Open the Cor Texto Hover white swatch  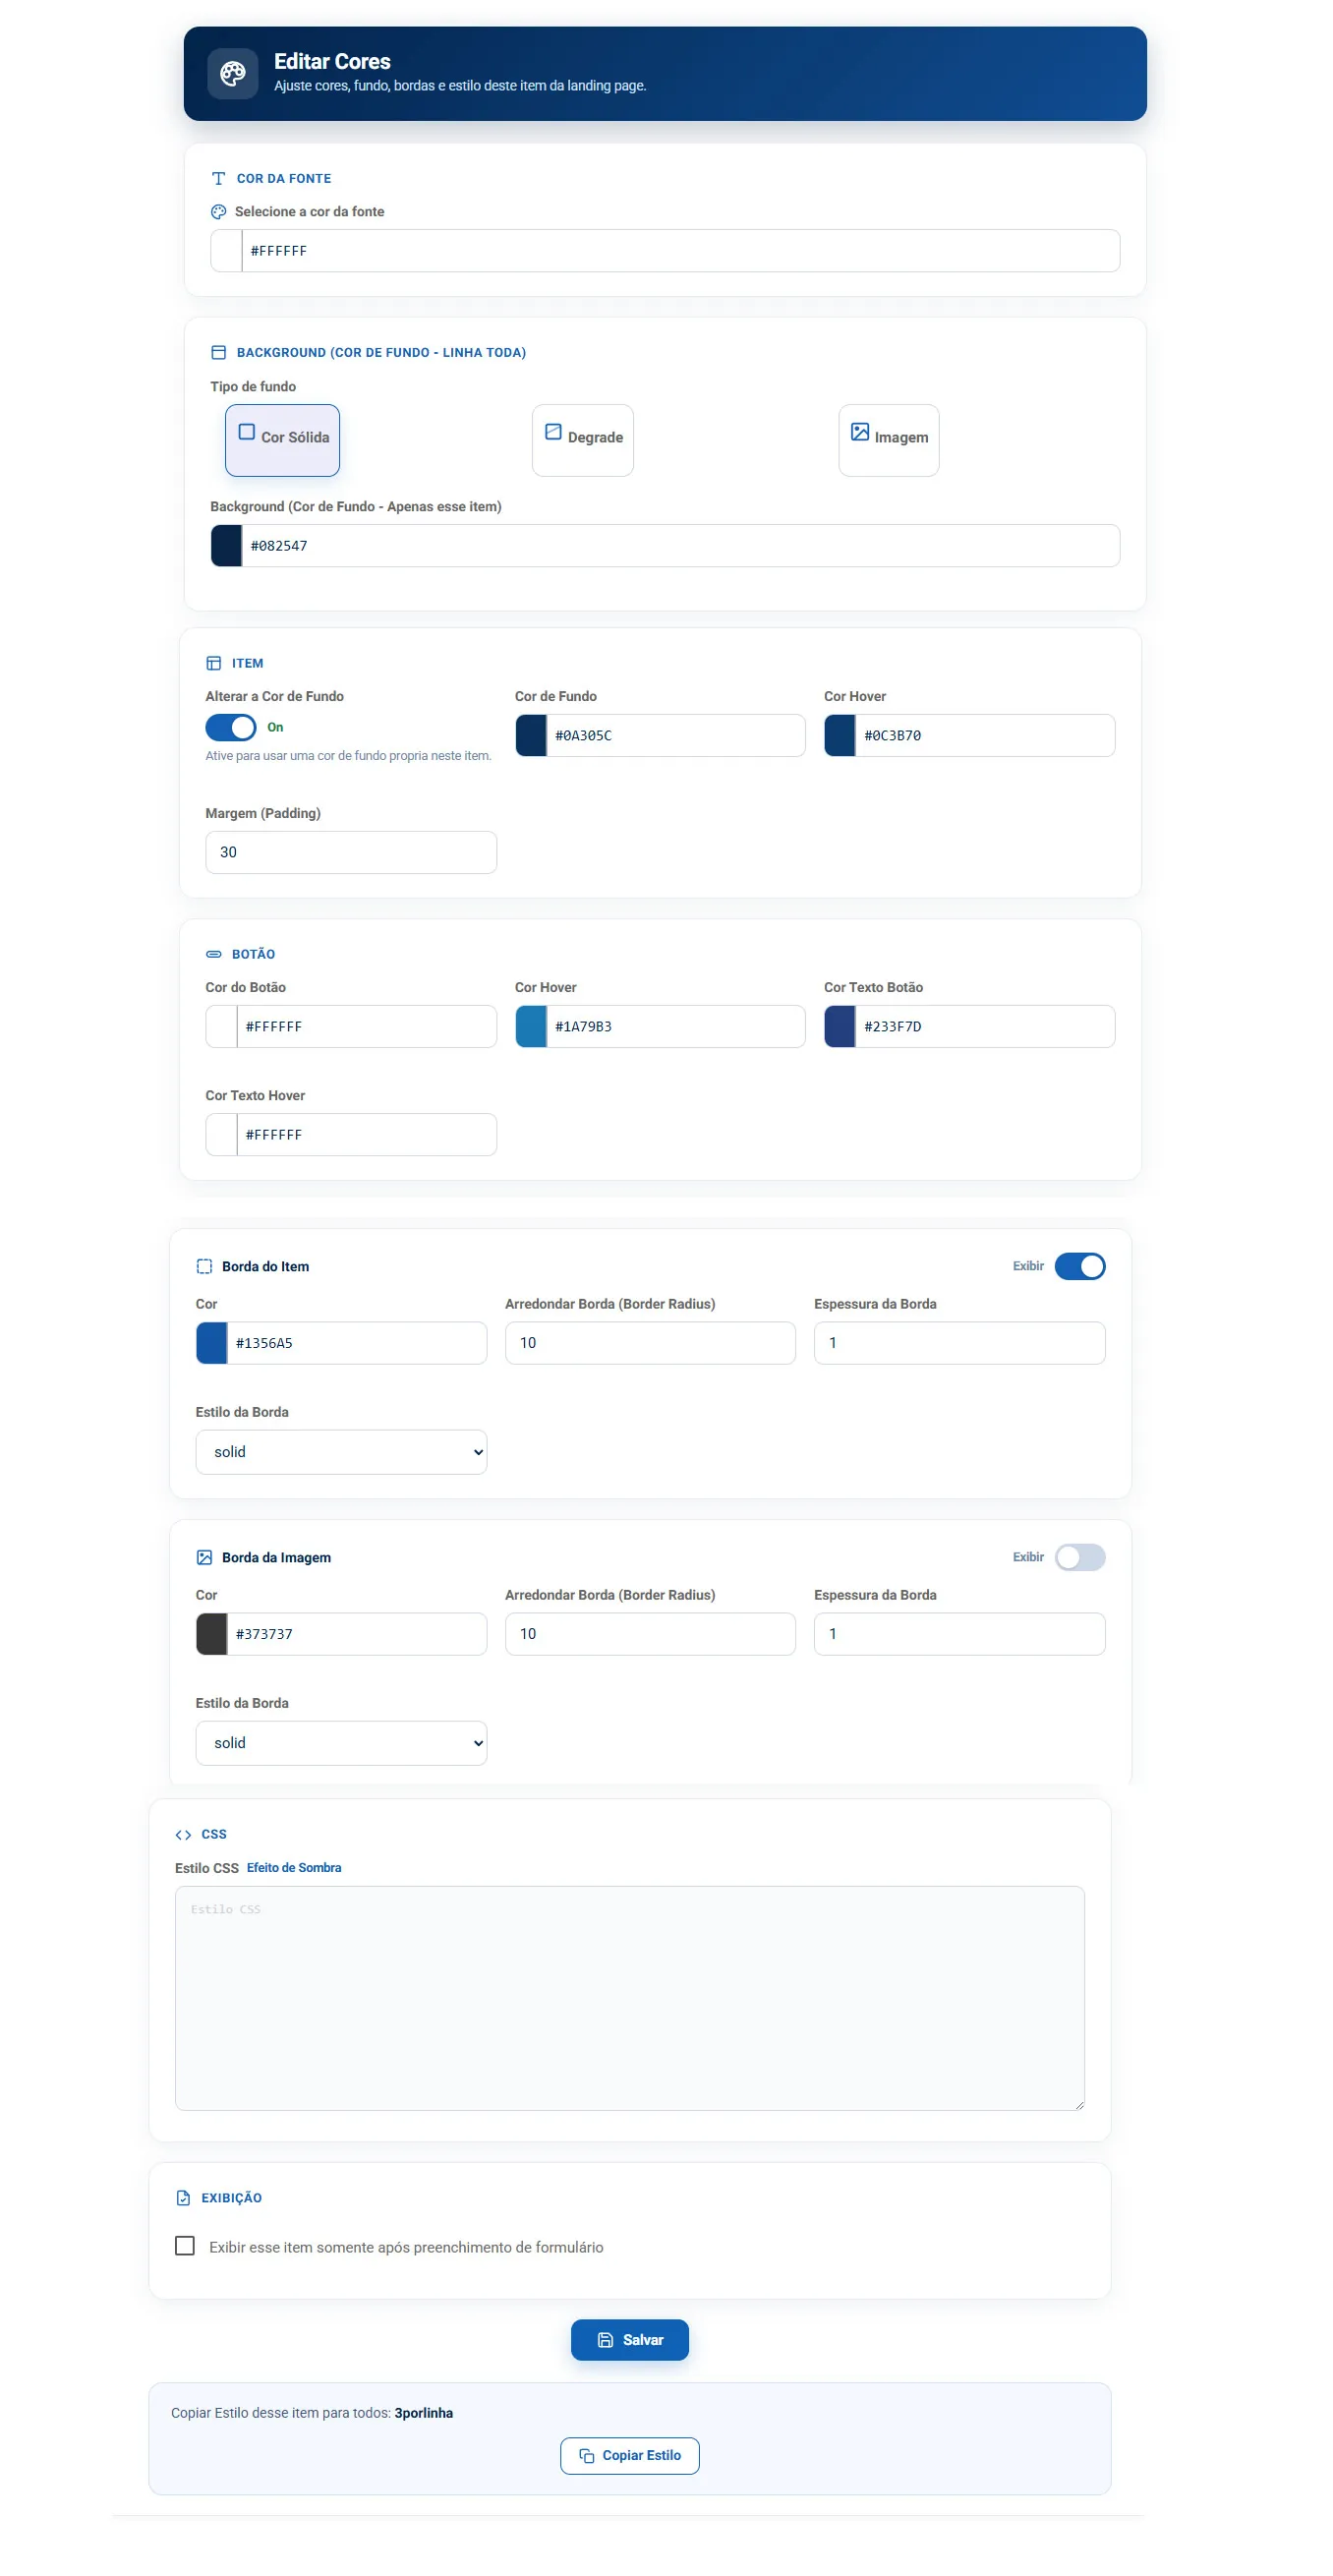point(221,1136)
